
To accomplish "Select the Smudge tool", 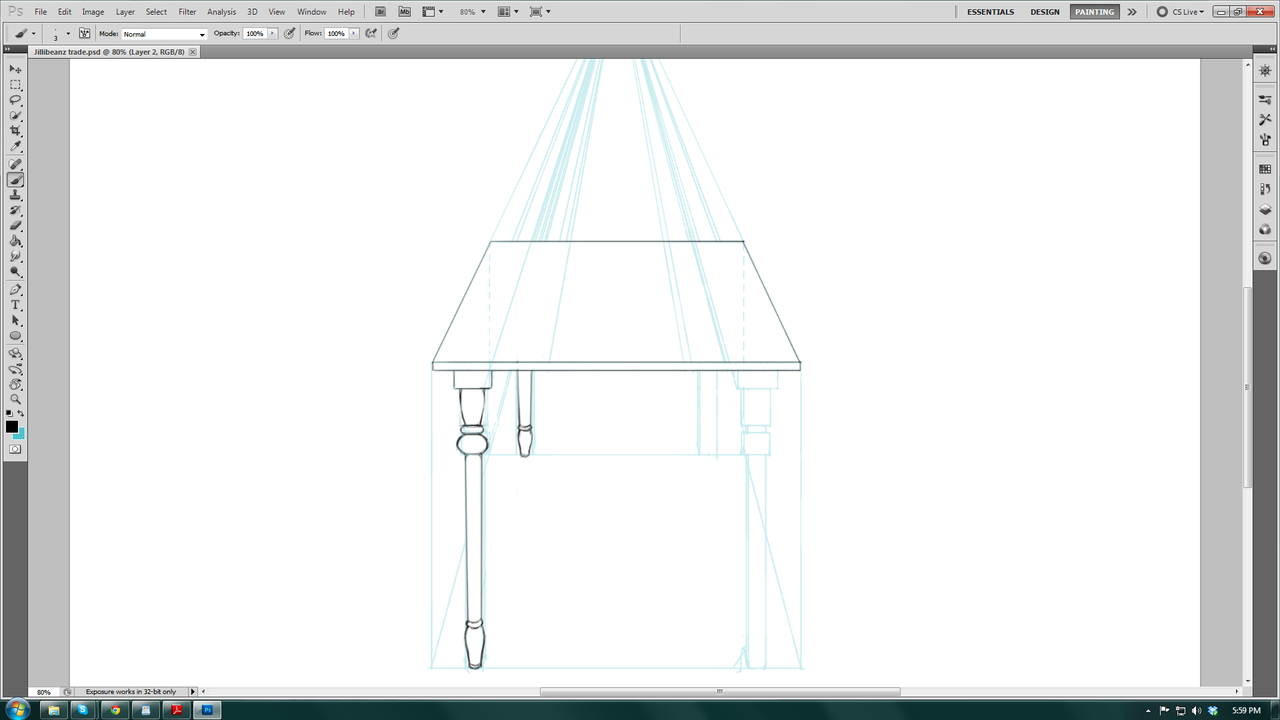I will point(16,257).
